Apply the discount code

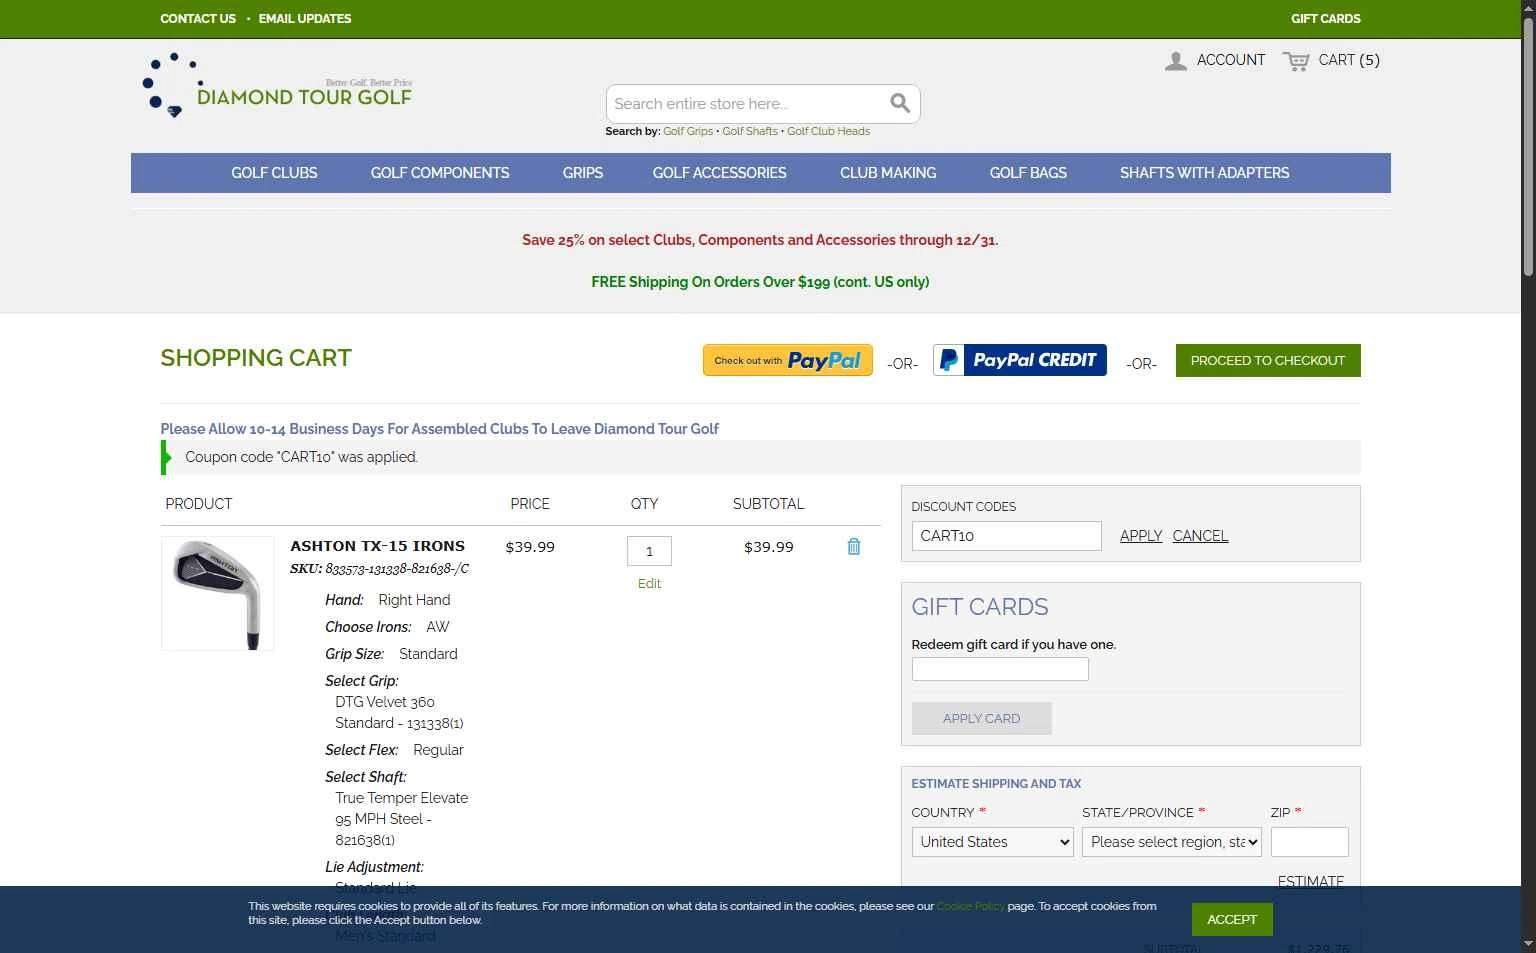click(x=1141, y=536)
